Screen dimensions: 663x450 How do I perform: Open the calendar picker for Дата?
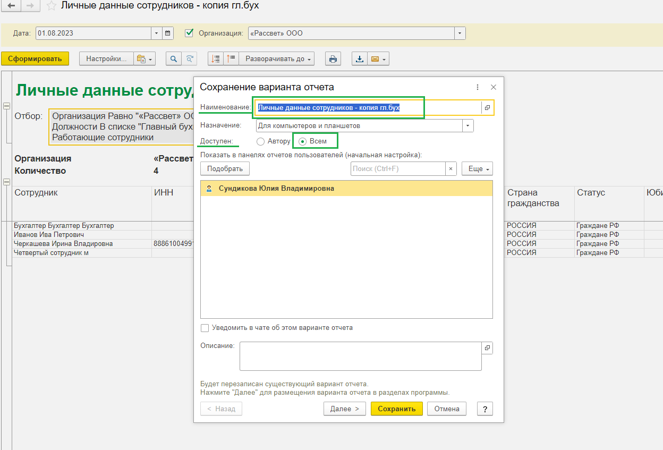tap(168, 33)
